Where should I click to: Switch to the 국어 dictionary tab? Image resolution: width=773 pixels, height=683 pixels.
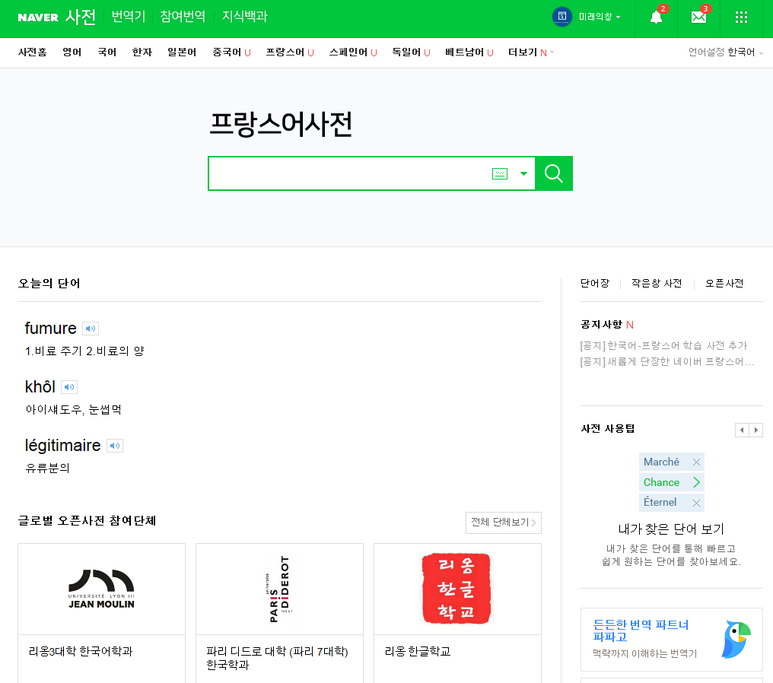[107, 52]
